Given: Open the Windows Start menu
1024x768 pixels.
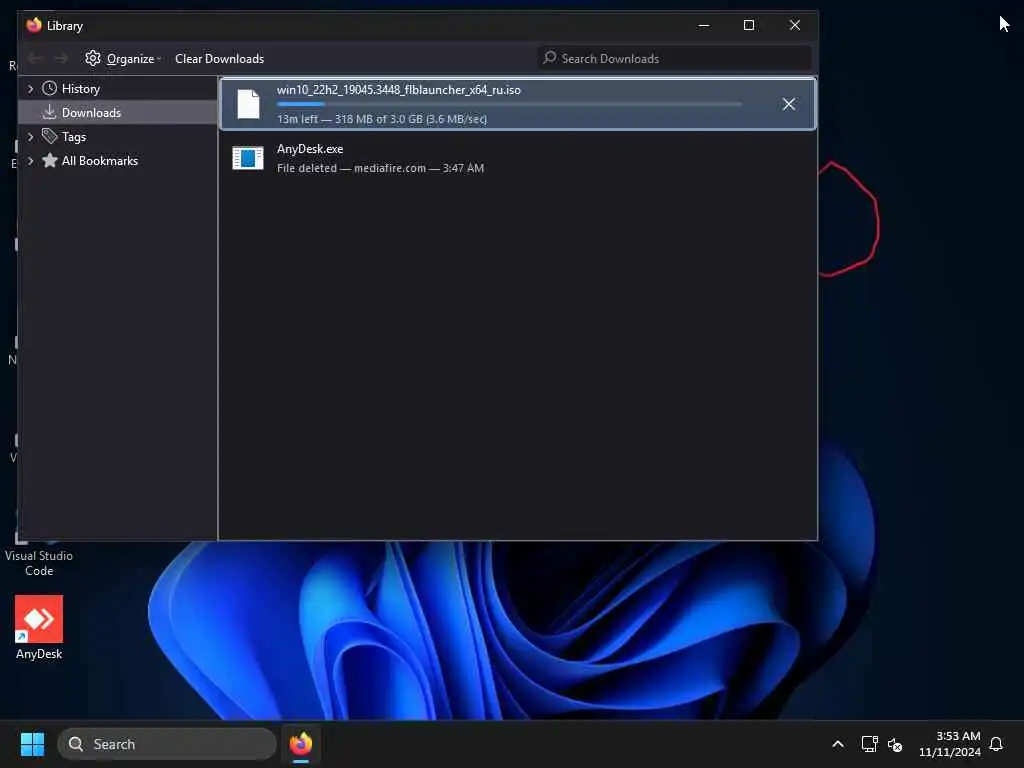Looking at the screenshot, I should tap(32, 744).
